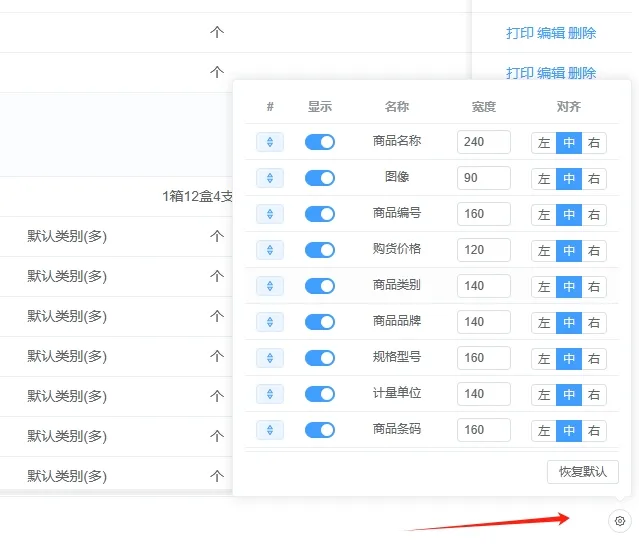
Task: Select center 中 alignment for 图像
Action: pyautogui.click(x=569, y=179)
